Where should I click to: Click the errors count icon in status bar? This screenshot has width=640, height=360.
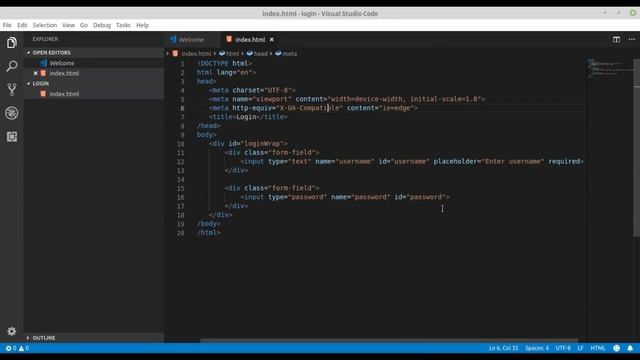tap(8, 348)
